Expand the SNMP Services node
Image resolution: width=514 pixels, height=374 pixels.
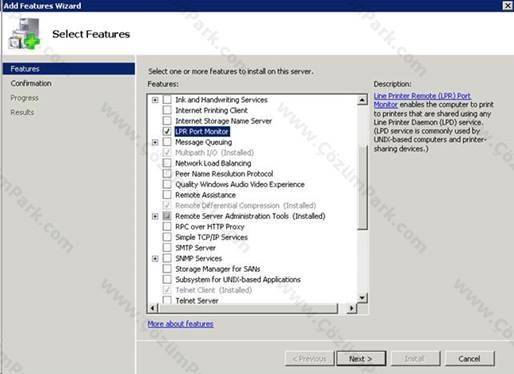pyautogui.click(x=155, y=259)
